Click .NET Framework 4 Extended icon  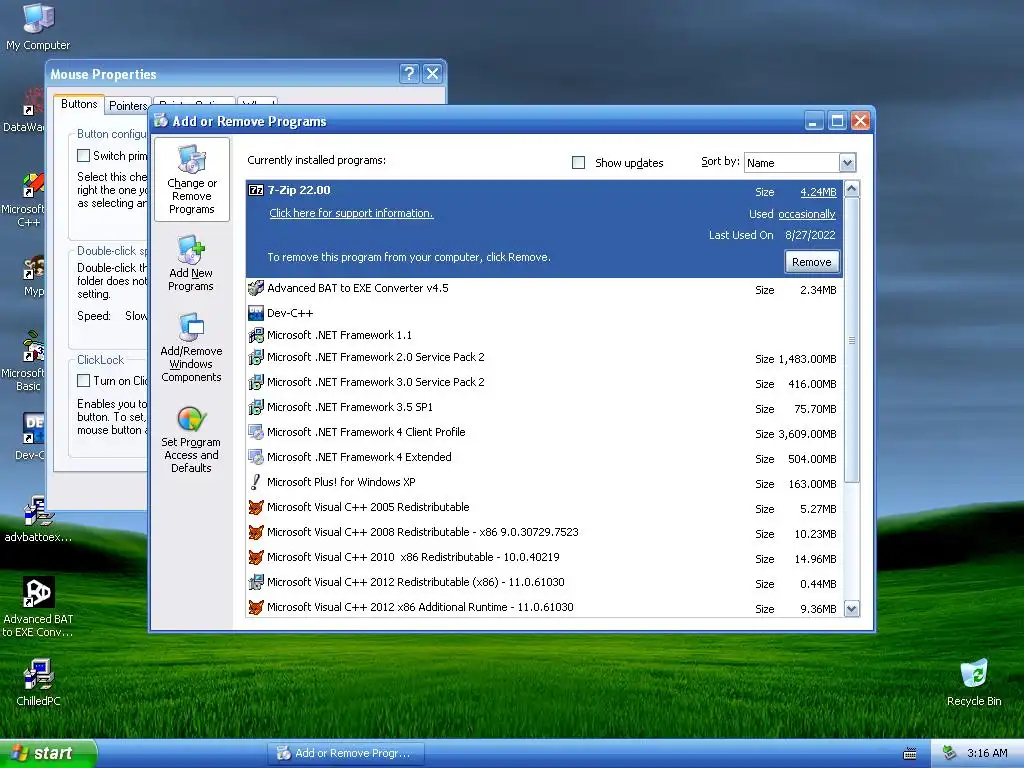pos(256,457)
